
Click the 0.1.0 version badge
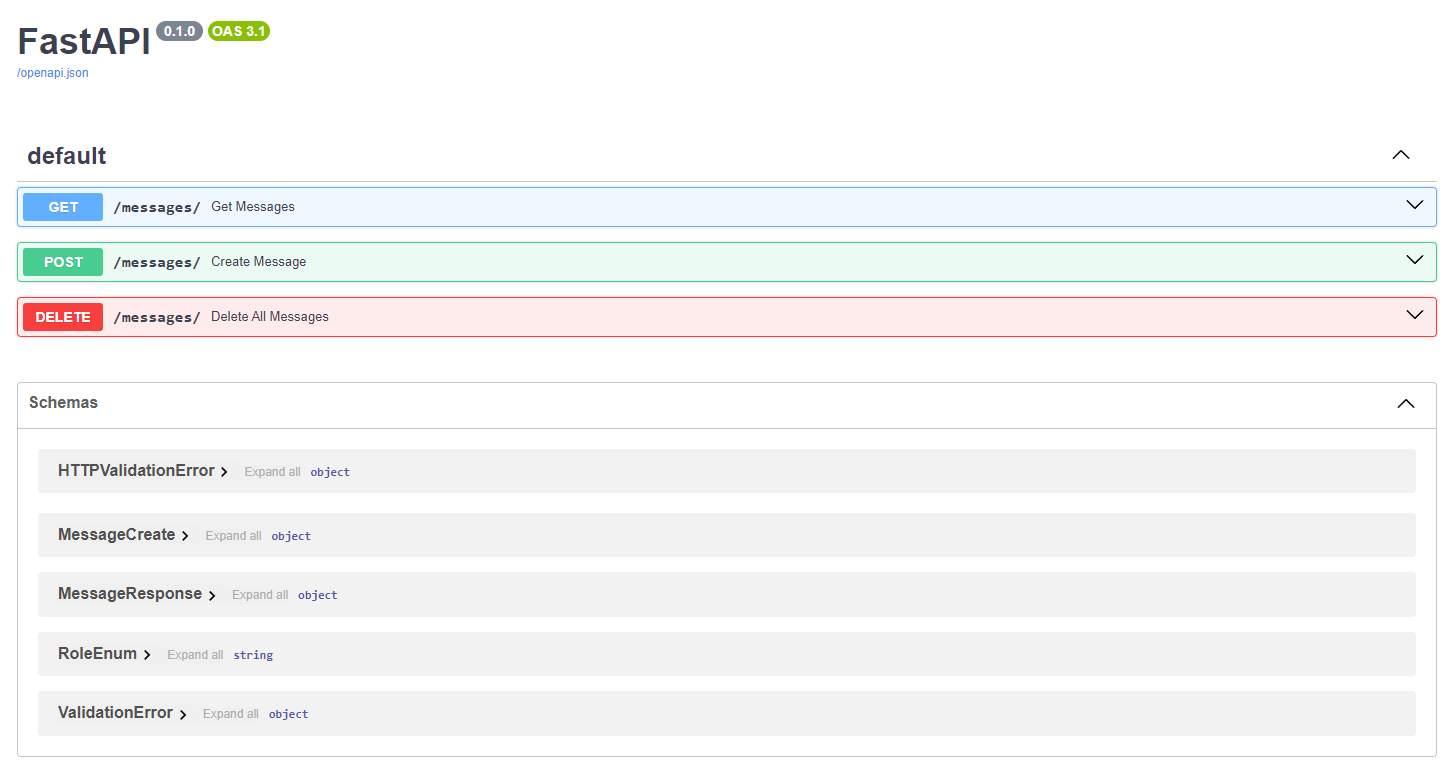pos(179,31)
